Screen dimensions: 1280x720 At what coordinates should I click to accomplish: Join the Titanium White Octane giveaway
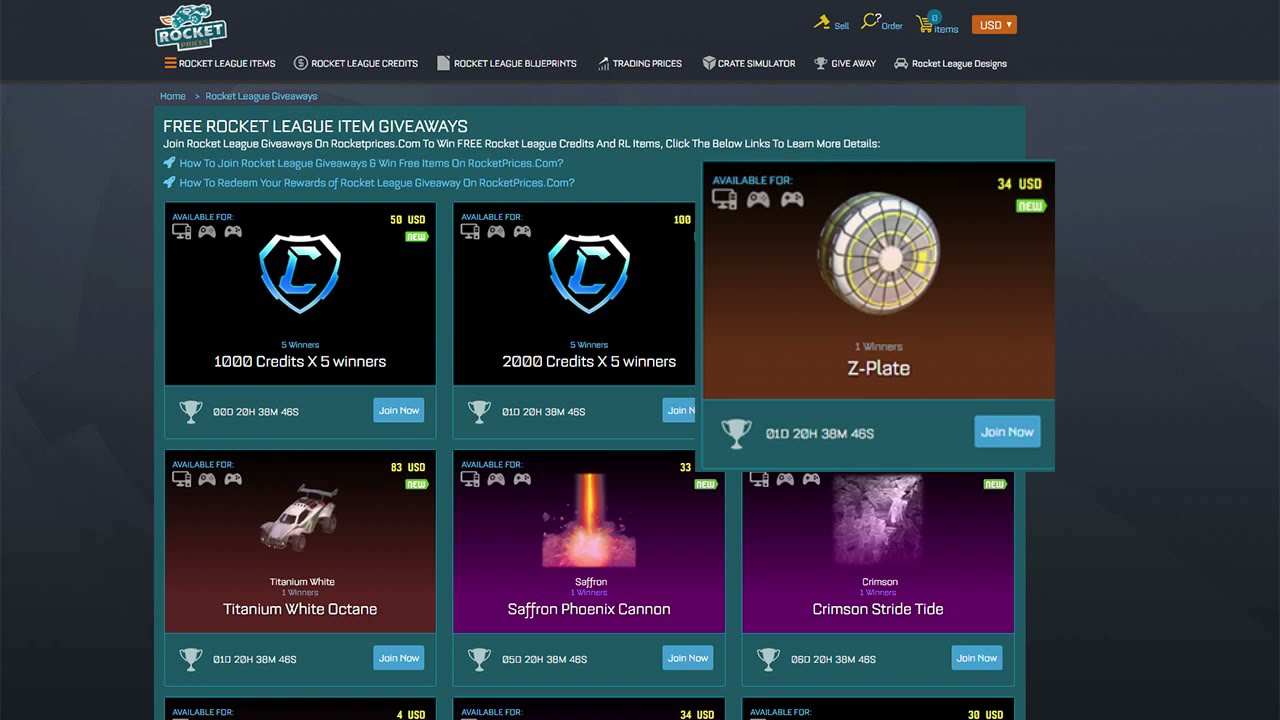point(399,658)
